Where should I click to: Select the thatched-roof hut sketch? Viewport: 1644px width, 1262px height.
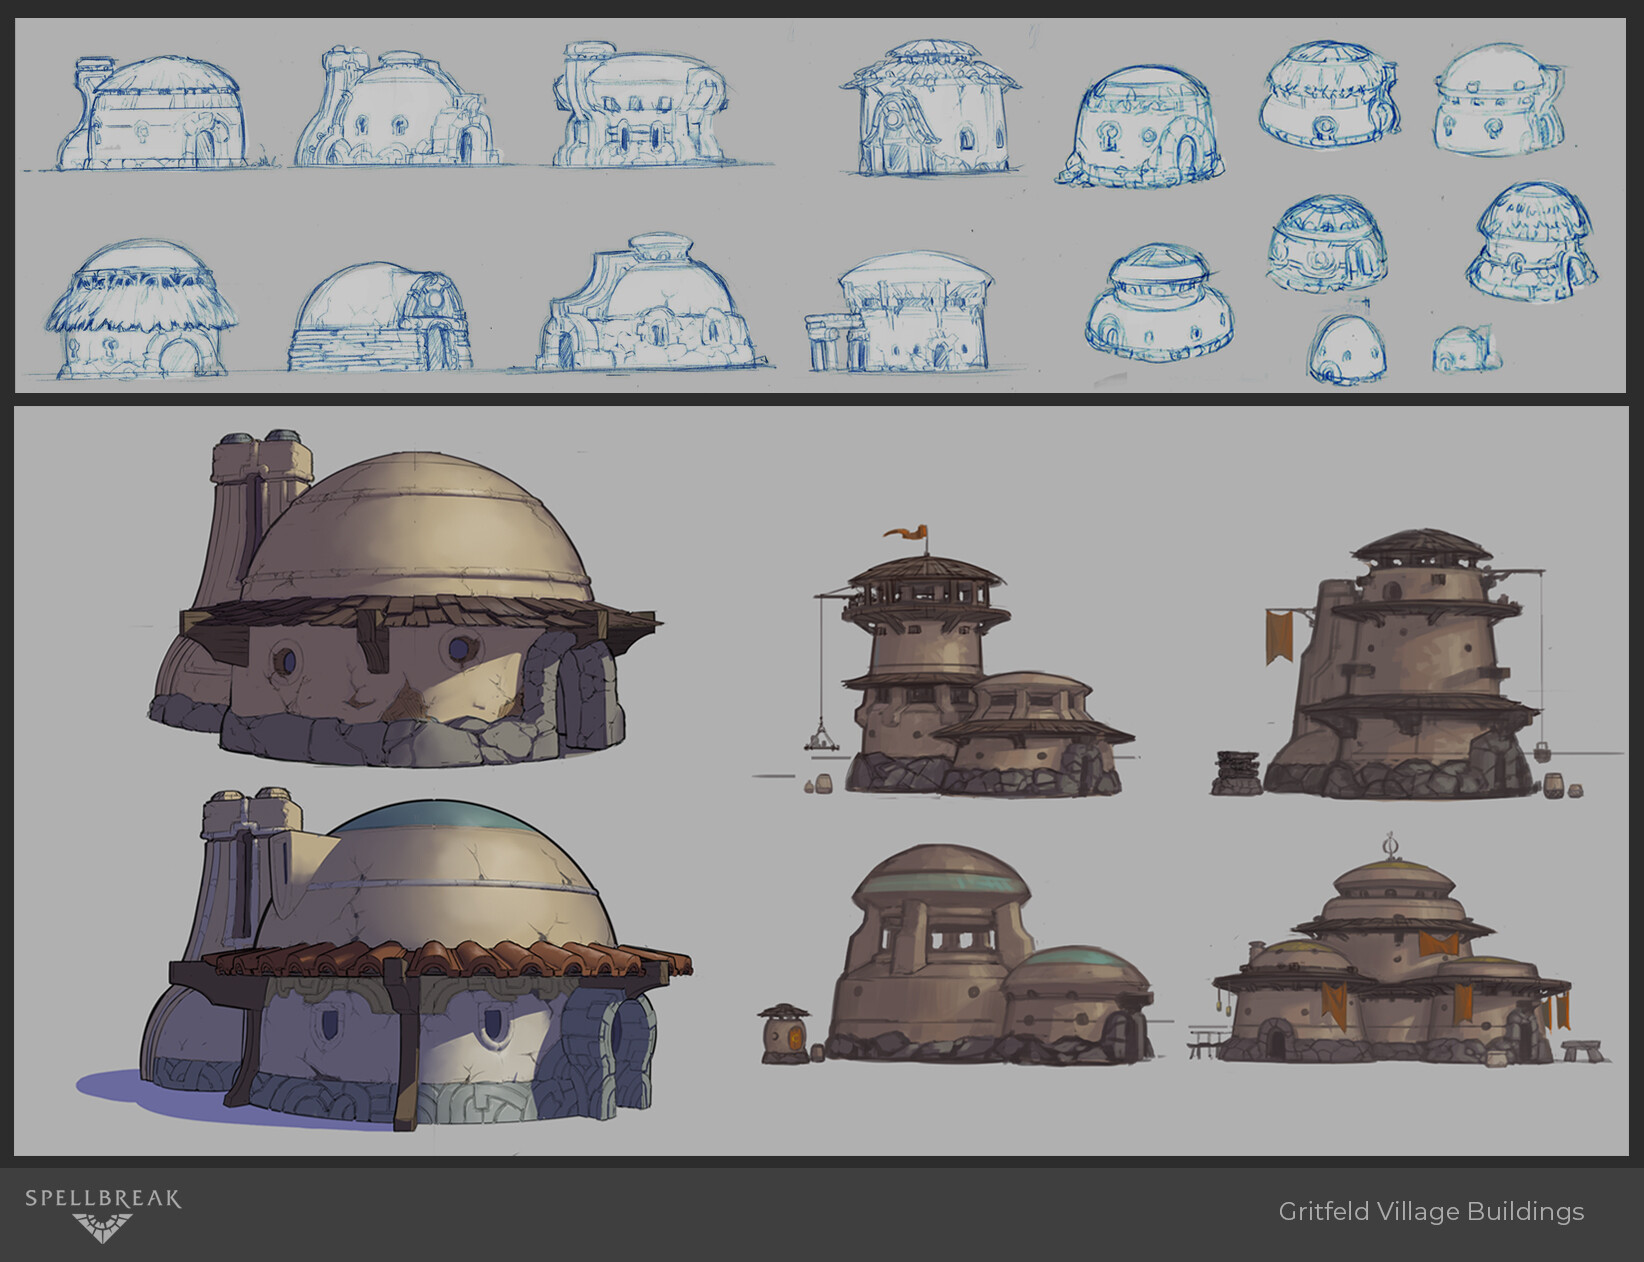140,309
